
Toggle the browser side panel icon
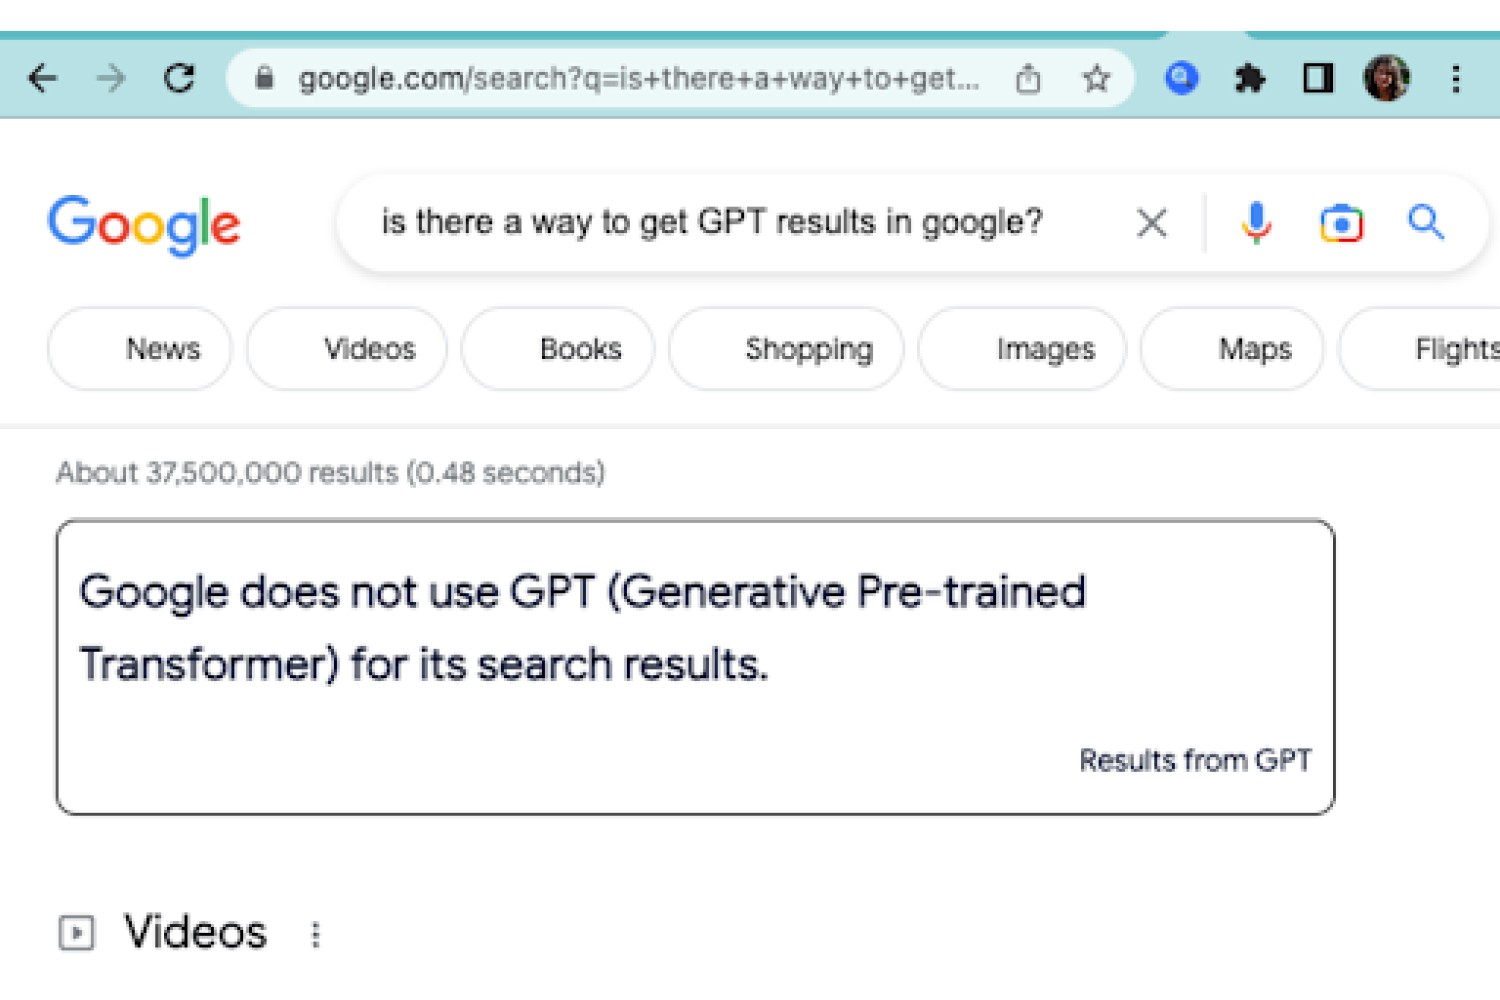(x=1318, y=78)
